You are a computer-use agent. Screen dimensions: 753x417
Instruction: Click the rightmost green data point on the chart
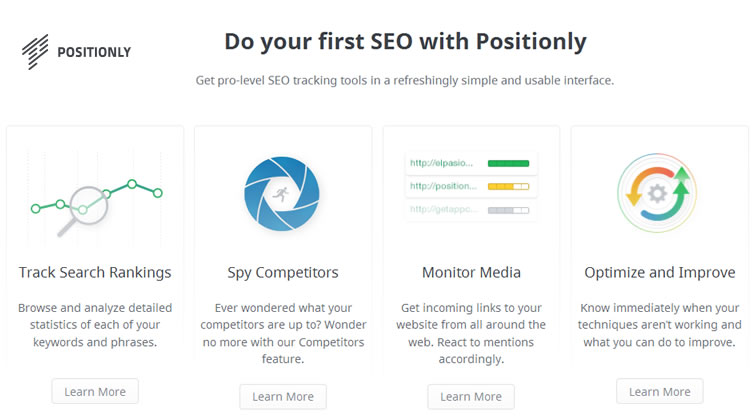[158, 193]
